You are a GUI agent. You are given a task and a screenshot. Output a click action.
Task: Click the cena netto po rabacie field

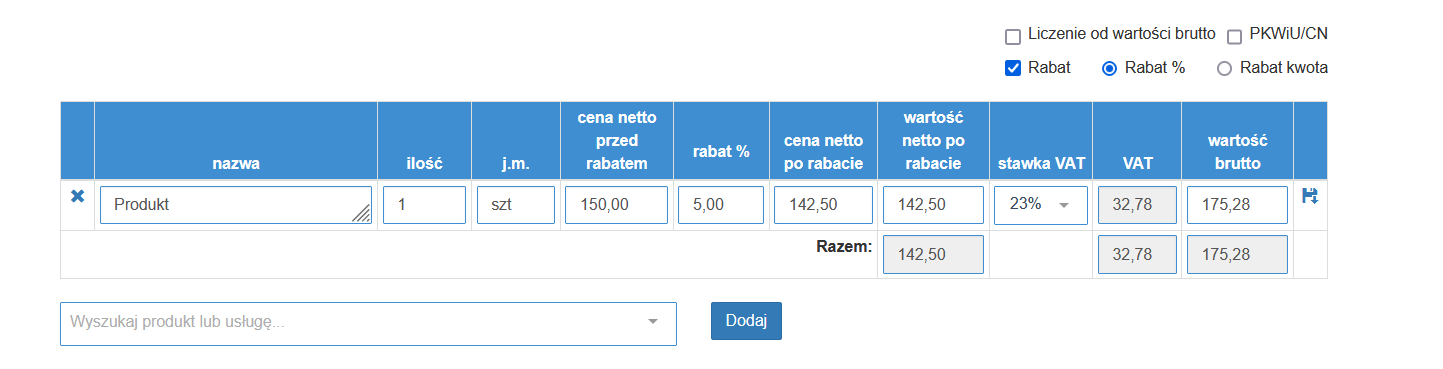point(823,205)
